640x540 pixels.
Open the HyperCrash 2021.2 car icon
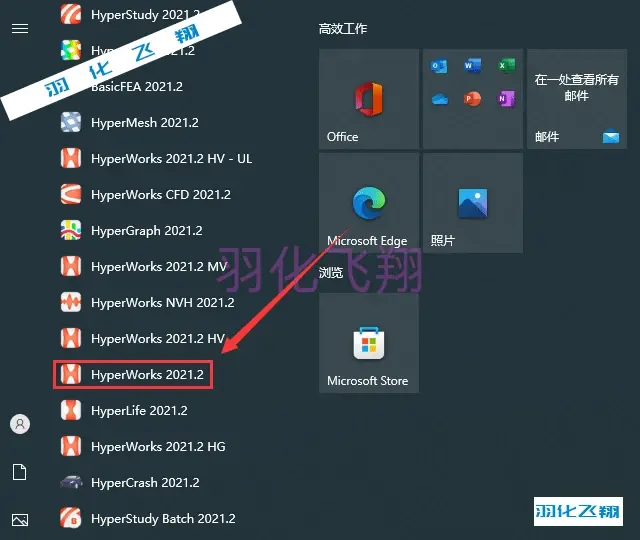coord(71,482)
